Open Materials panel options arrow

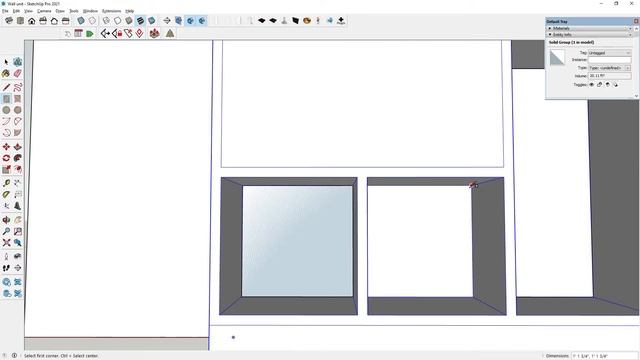[630, 29]
